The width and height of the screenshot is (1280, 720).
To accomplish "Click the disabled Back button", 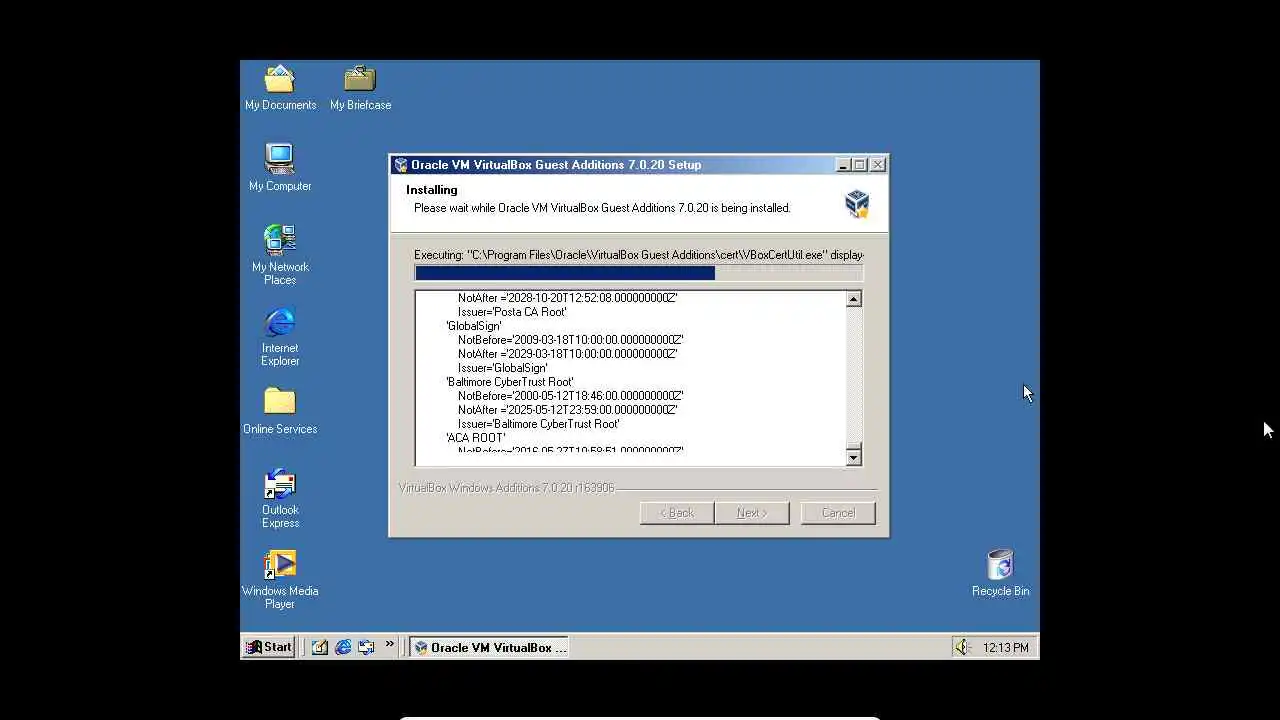I will [677, 513].
